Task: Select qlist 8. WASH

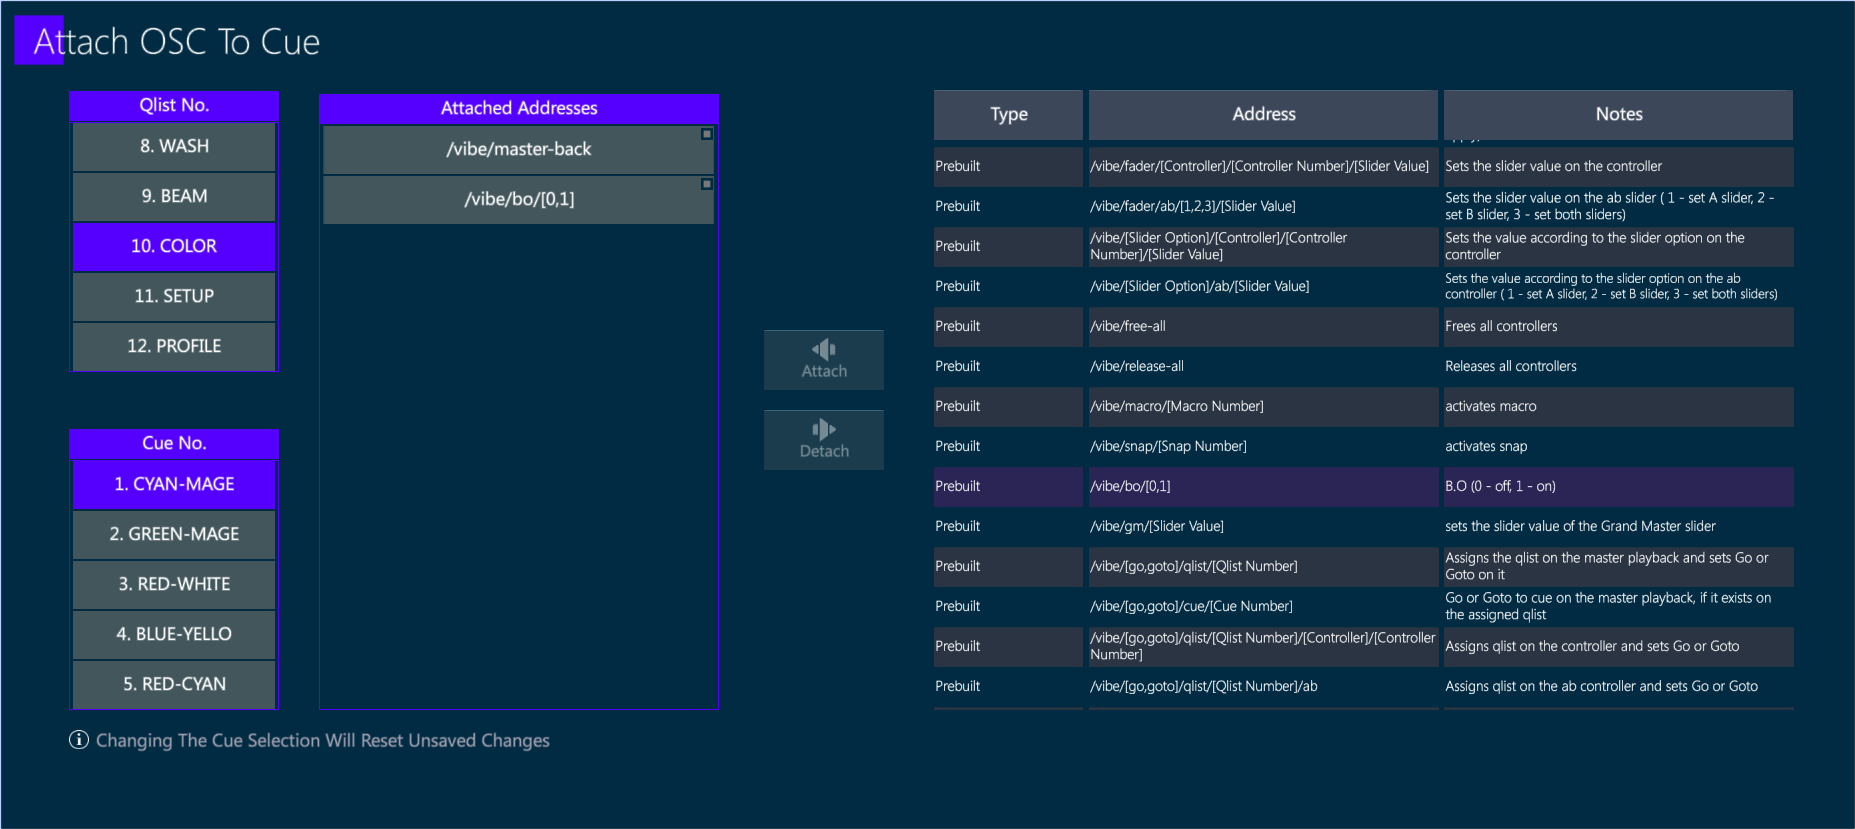Action: click(x=174, y=146)
